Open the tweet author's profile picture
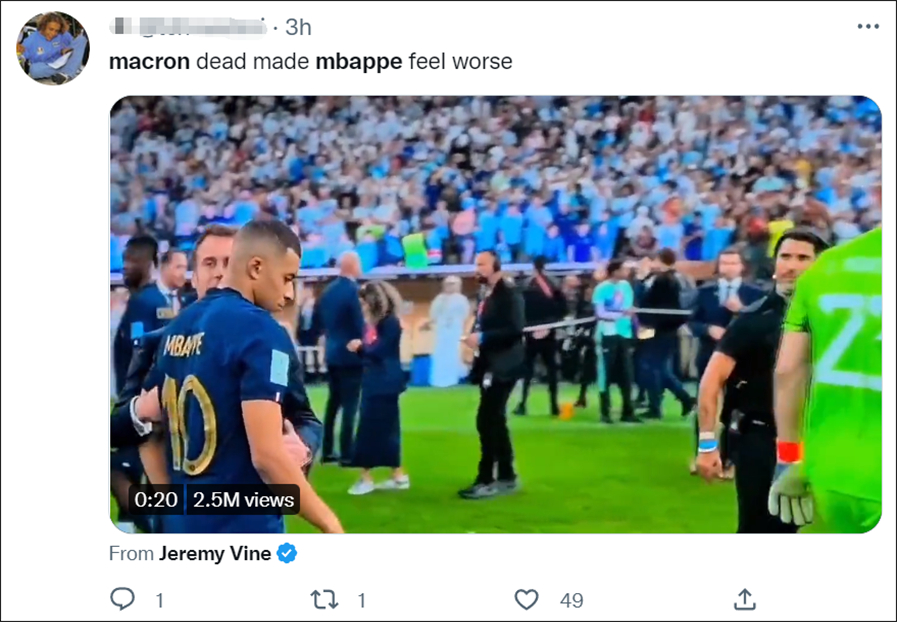 tap(53, 49)
